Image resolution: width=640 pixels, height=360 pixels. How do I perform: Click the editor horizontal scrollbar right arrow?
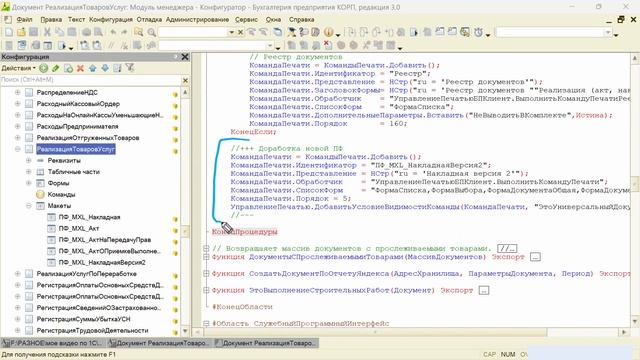[x=624, y=332]
